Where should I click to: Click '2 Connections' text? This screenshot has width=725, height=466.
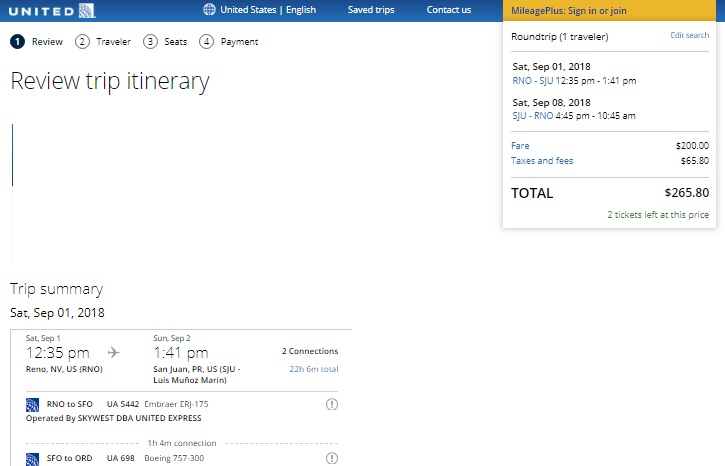tap(310, 351)
